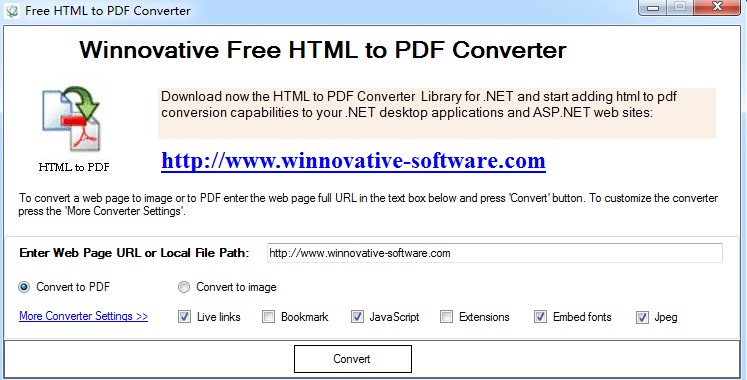Image resolution: width=747 pixels, height=380 pixels.
Task: Uncheck the Live links checkbox
Action: tap(184, 317)
